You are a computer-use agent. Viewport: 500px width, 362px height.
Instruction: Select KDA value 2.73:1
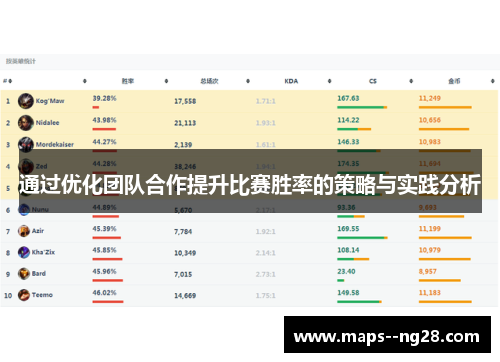click(x=266, y=274)
